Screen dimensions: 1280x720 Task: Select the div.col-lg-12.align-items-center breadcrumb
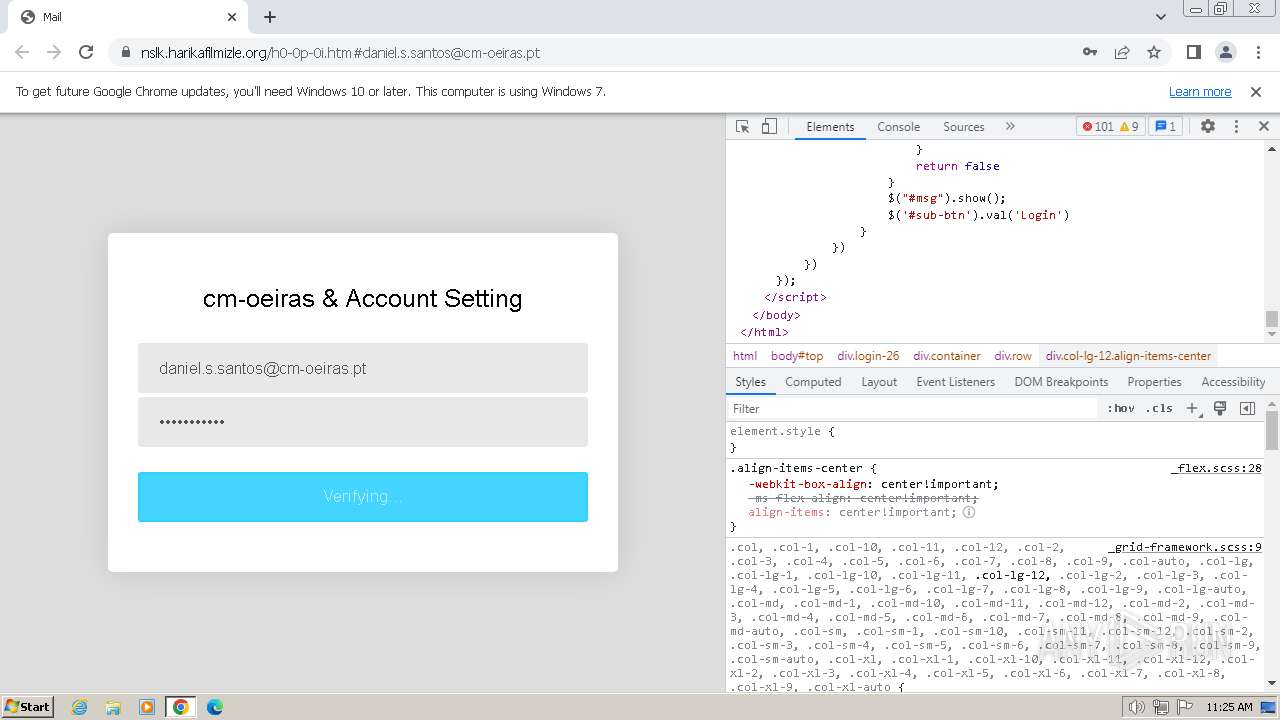coord(1128,356)
